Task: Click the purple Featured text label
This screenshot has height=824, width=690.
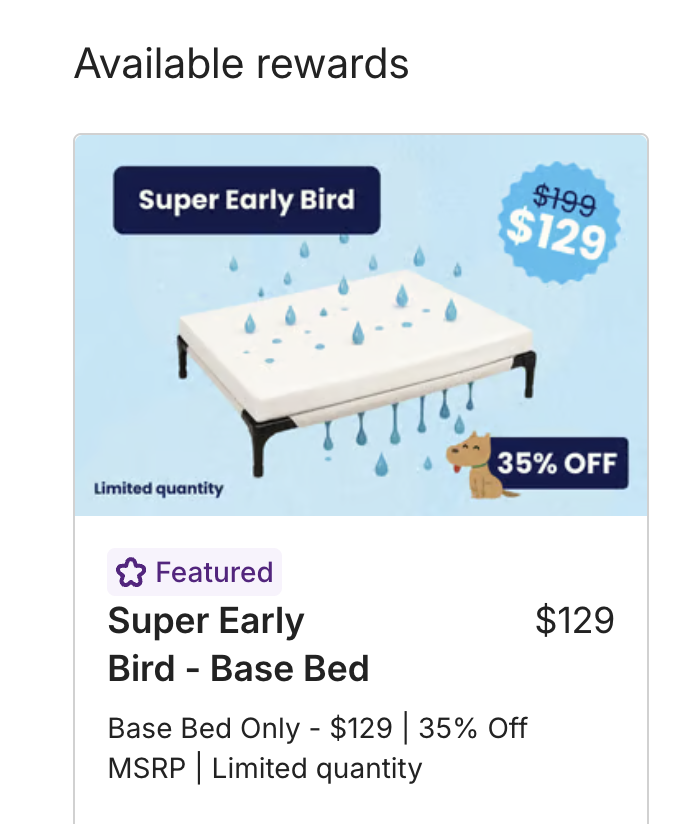Action: coord(214,573)
